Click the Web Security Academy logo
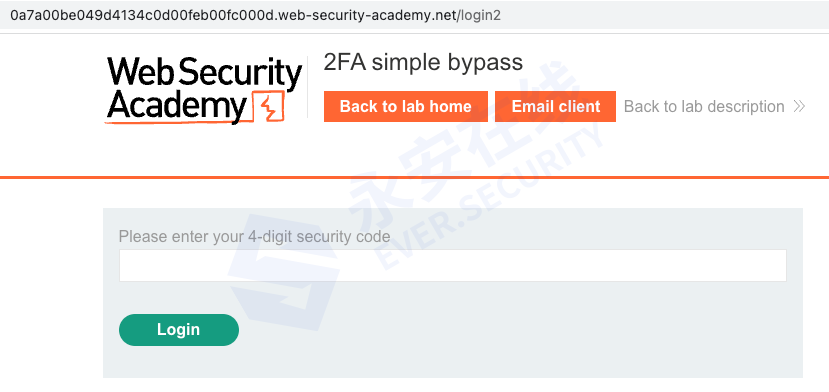The height and width of the screenshot is (392, 829). pyautogui.click(x=204, y=90)
